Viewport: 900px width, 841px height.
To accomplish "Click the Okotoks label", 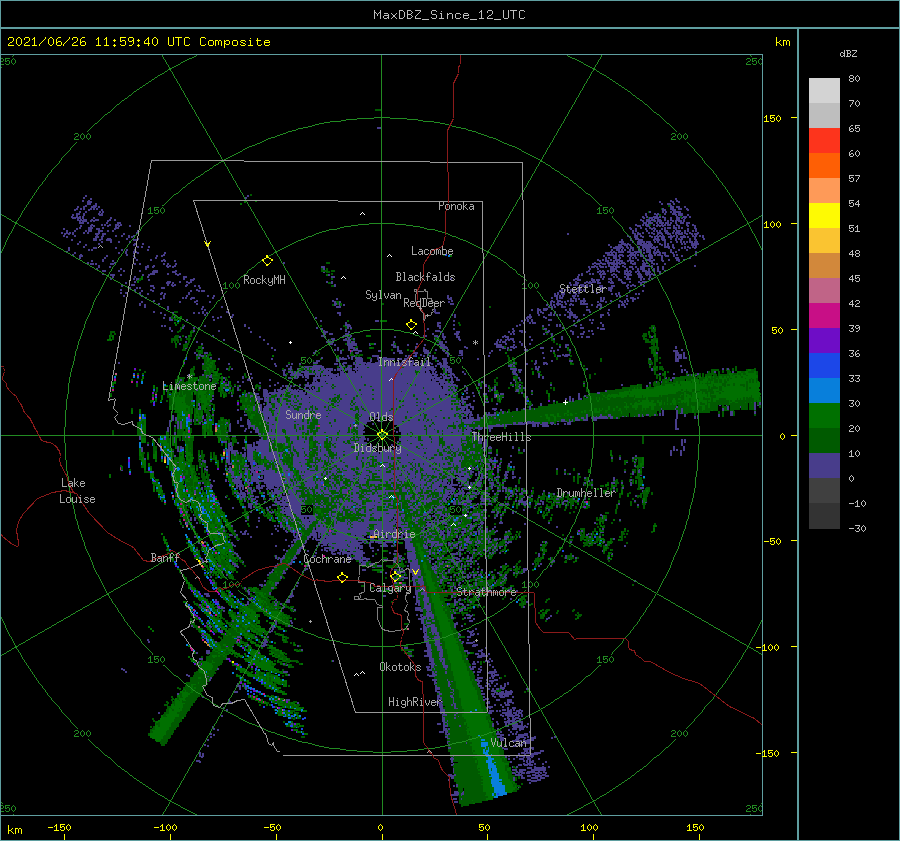I will (x=400, y=667).
